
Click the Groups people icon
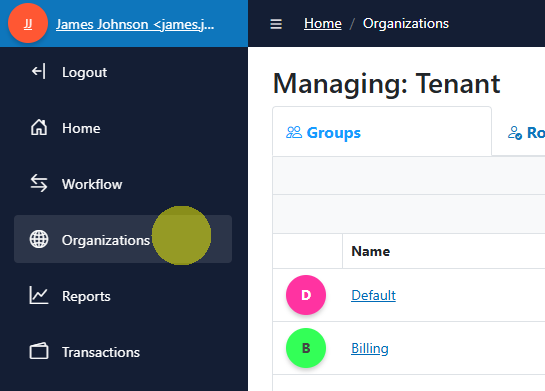[294, 132]
